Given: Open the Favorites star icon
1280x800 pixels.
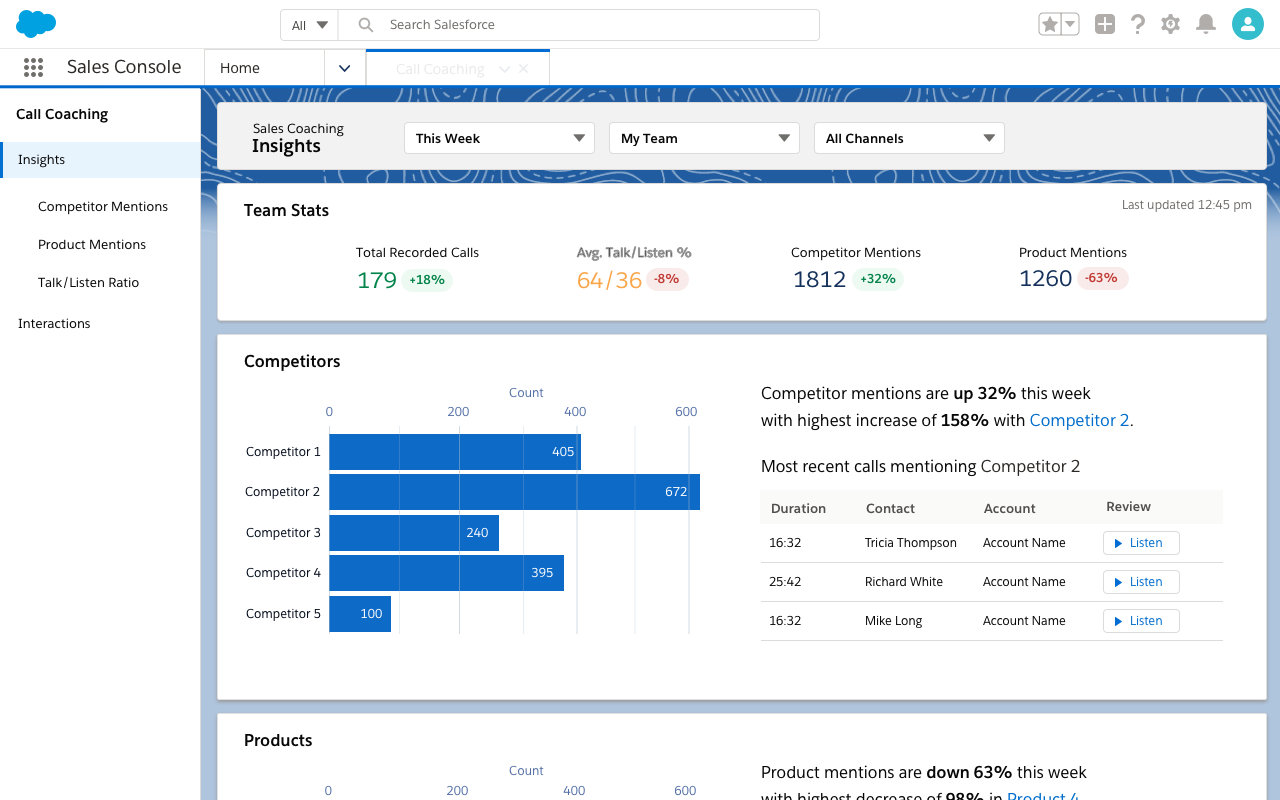Looking at the screenshot, I should pyautogui.click(x=1050, y=25).
